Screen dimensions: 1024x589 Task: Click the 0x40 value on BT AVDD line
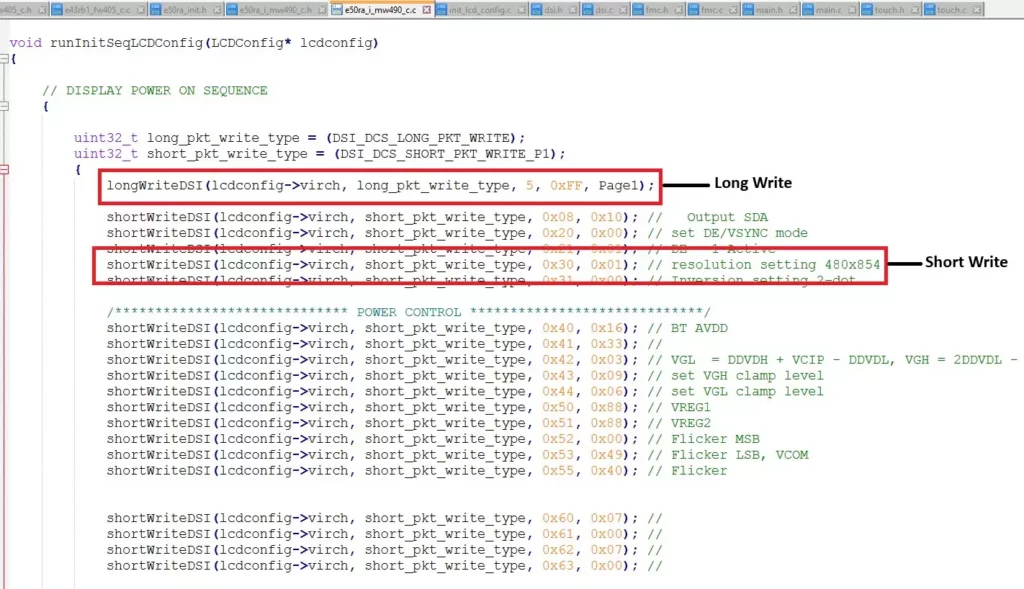tap(558, 328)
